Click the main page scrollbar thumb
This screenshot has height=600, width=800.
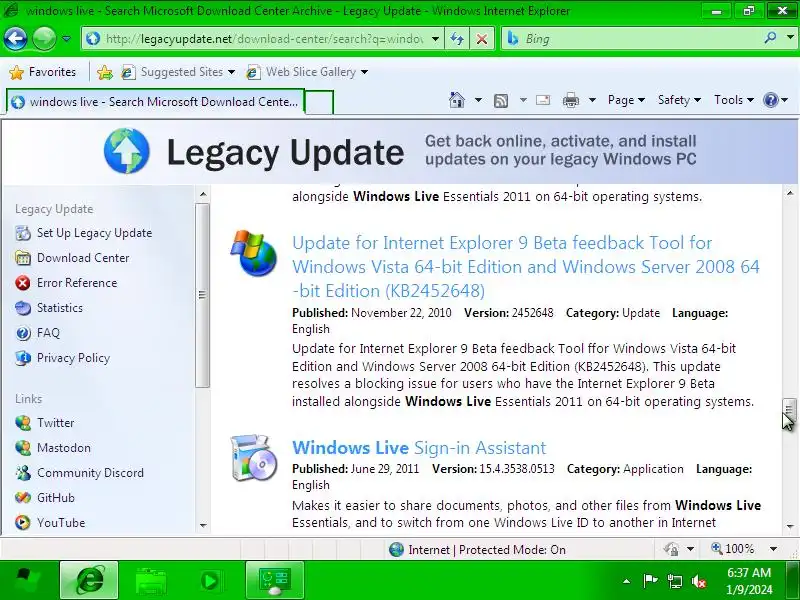[789, 409]
